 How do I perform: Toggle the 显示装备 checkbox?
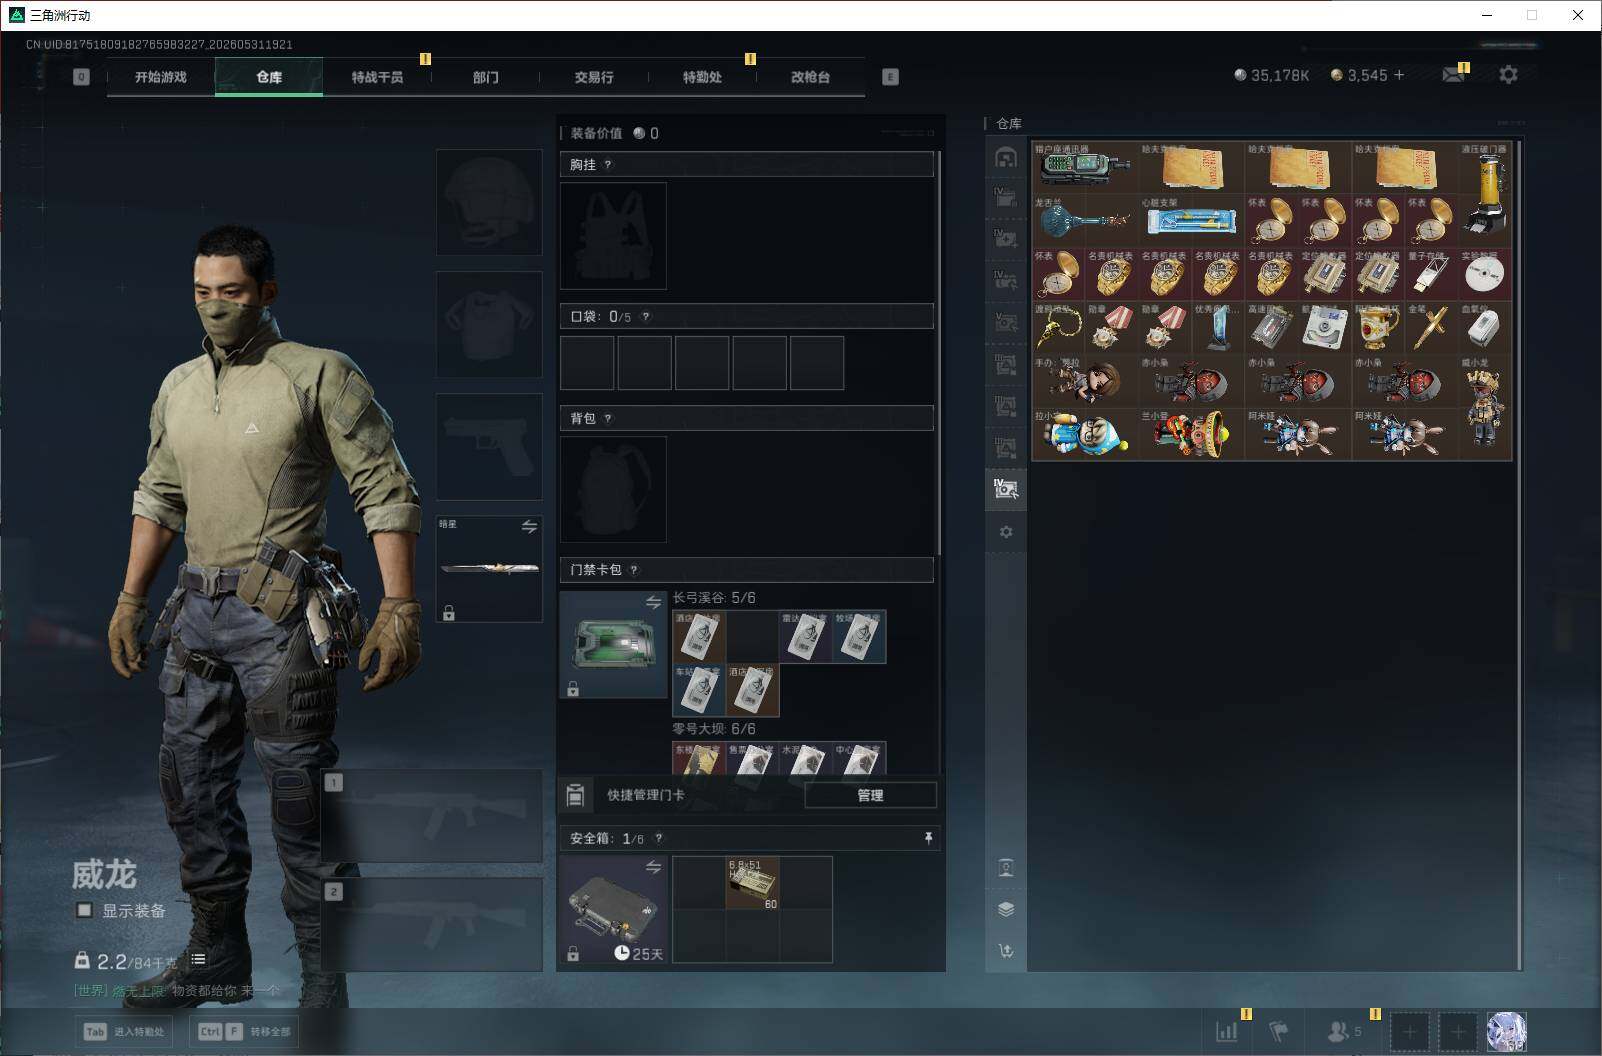(84, 910)
